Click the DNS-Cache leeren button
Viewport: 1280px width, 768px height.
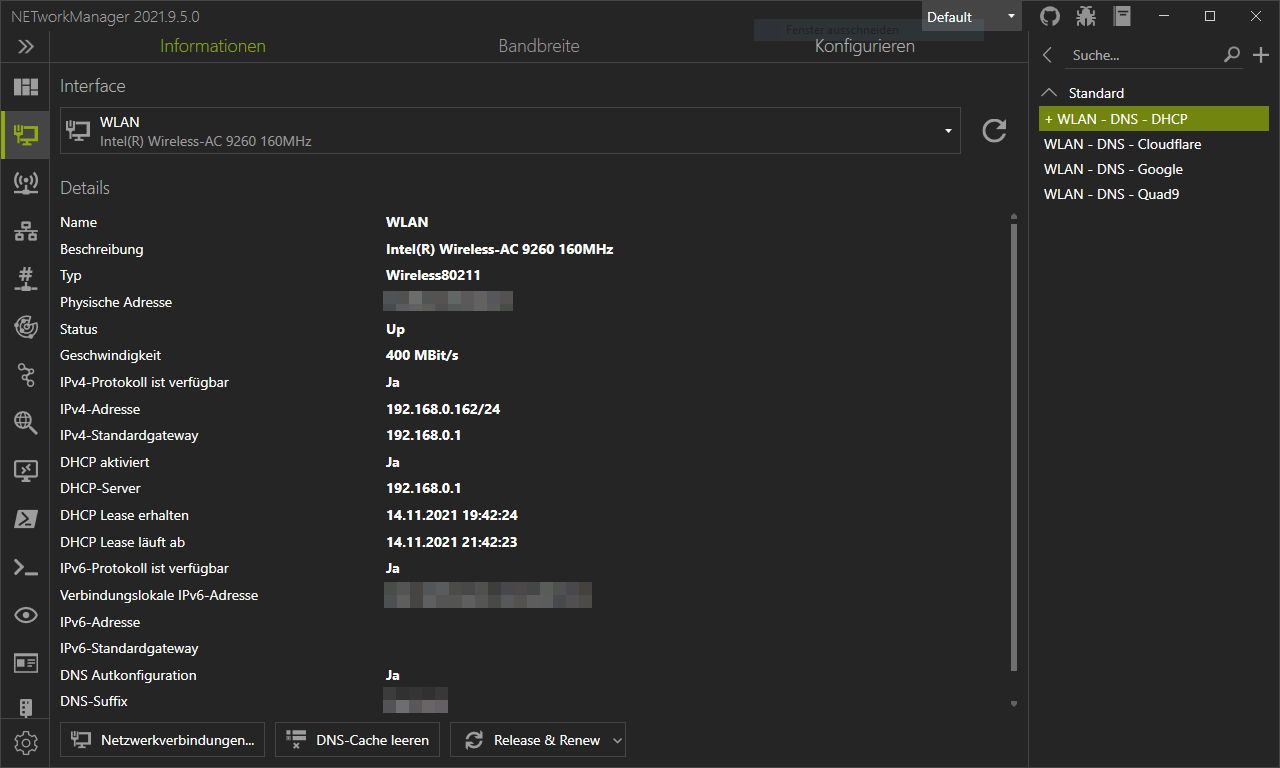tap(357, 740)
